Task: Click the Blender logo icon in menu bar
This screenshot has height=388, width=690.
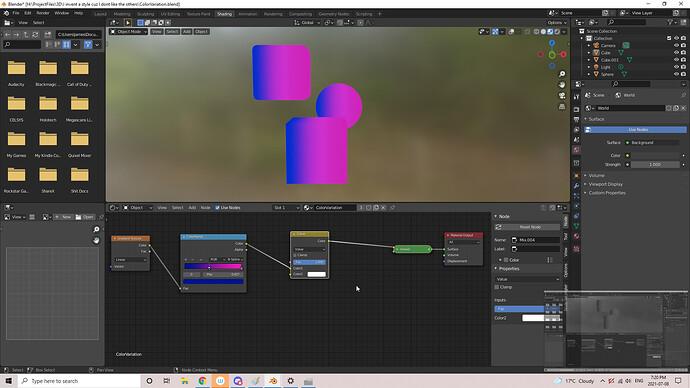Action: 6,13
